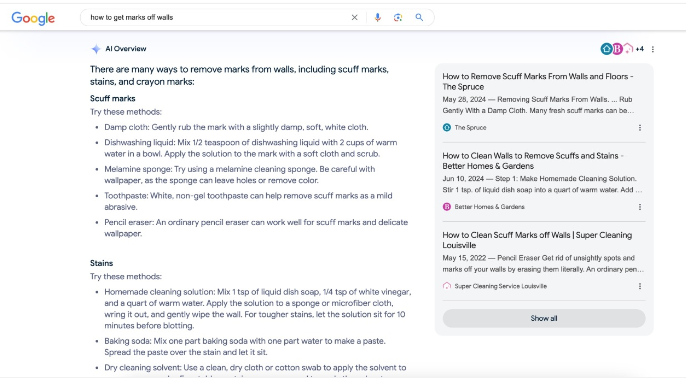Image resolution: width=686 pixels, height=379 pixels.
Task: Open Super Cleaning source avatar at top
Action: pyautogui.click(x=628, y=49)
